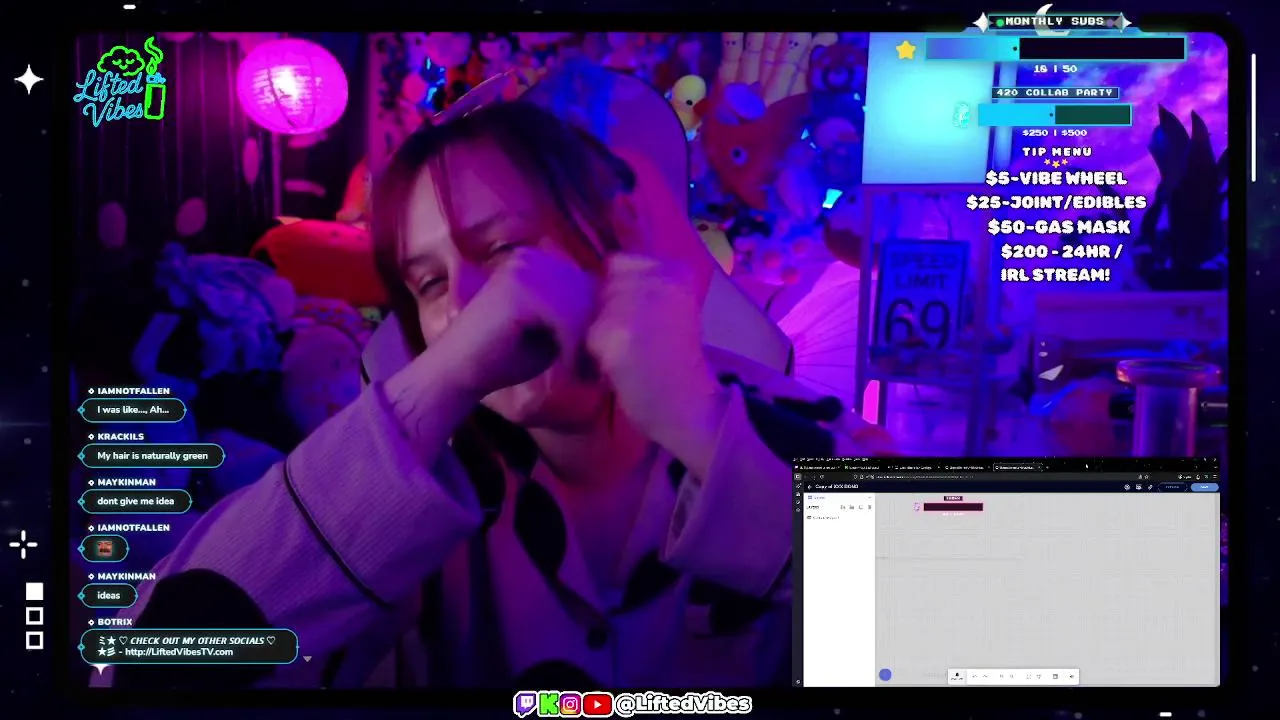Click the vertical scrollbar at the right edge
This screenshot has width=1280, height=720.
pos(1255,118)
